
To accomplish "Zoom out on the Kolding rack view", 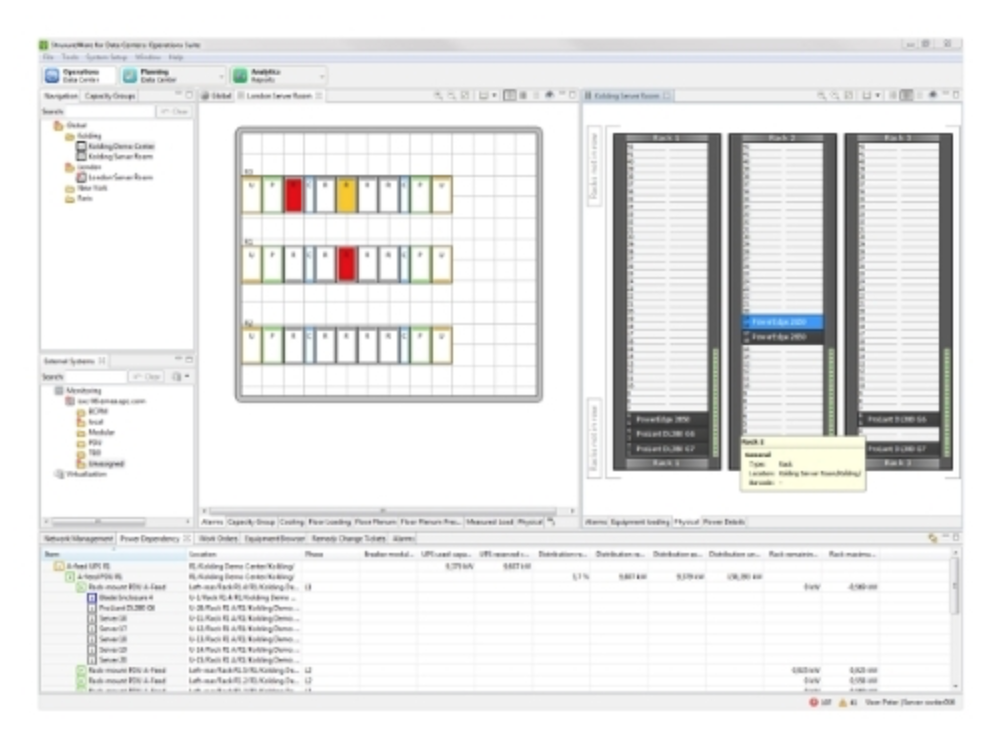I will coord(835,95).
